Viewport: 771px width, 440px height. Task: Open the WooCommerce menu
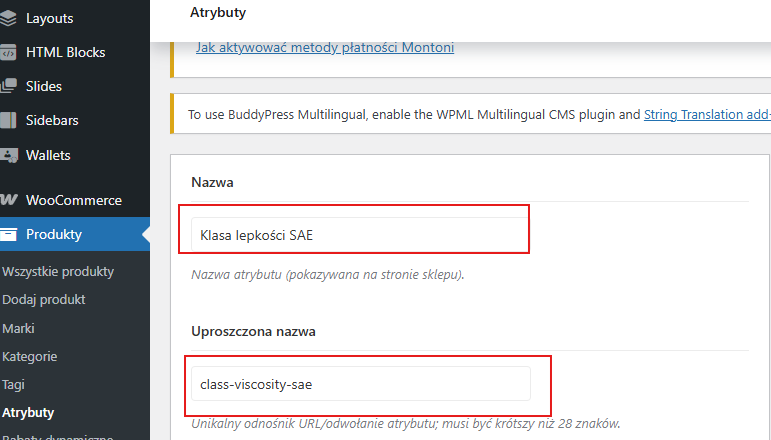75,200
